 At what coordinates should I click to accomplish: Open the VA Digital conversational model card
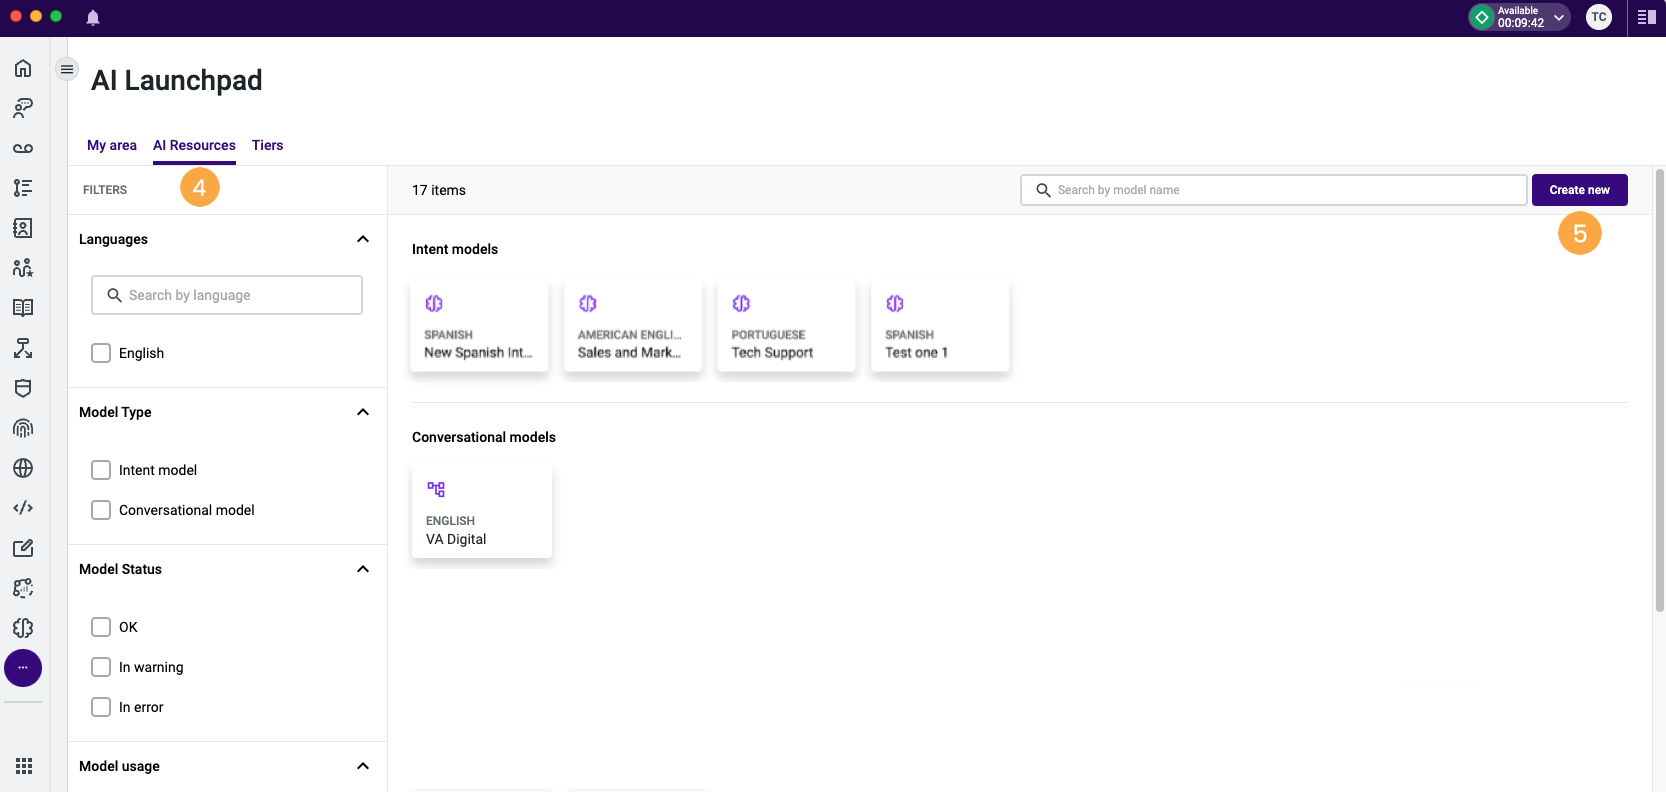point(482,511)
